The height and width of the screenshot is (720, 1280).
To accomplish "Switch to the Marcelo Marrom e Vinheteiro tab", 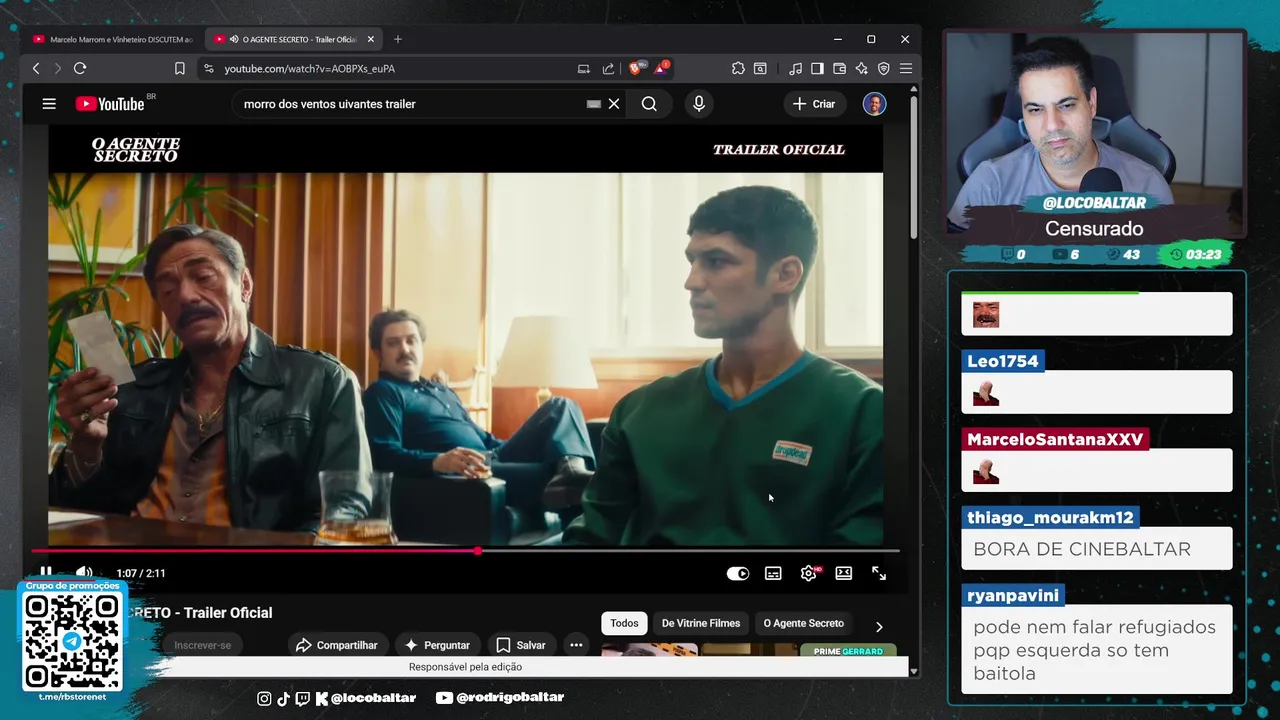I will [112, 39].
